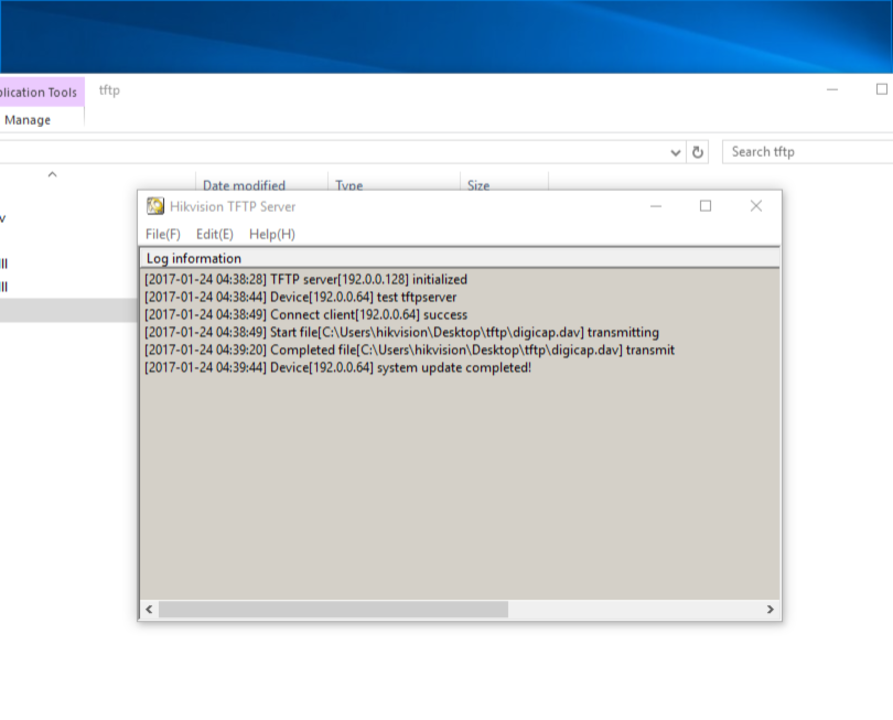Maximize the Hikvision TFTP Server window
893x720 pixels.
point(706,206)
